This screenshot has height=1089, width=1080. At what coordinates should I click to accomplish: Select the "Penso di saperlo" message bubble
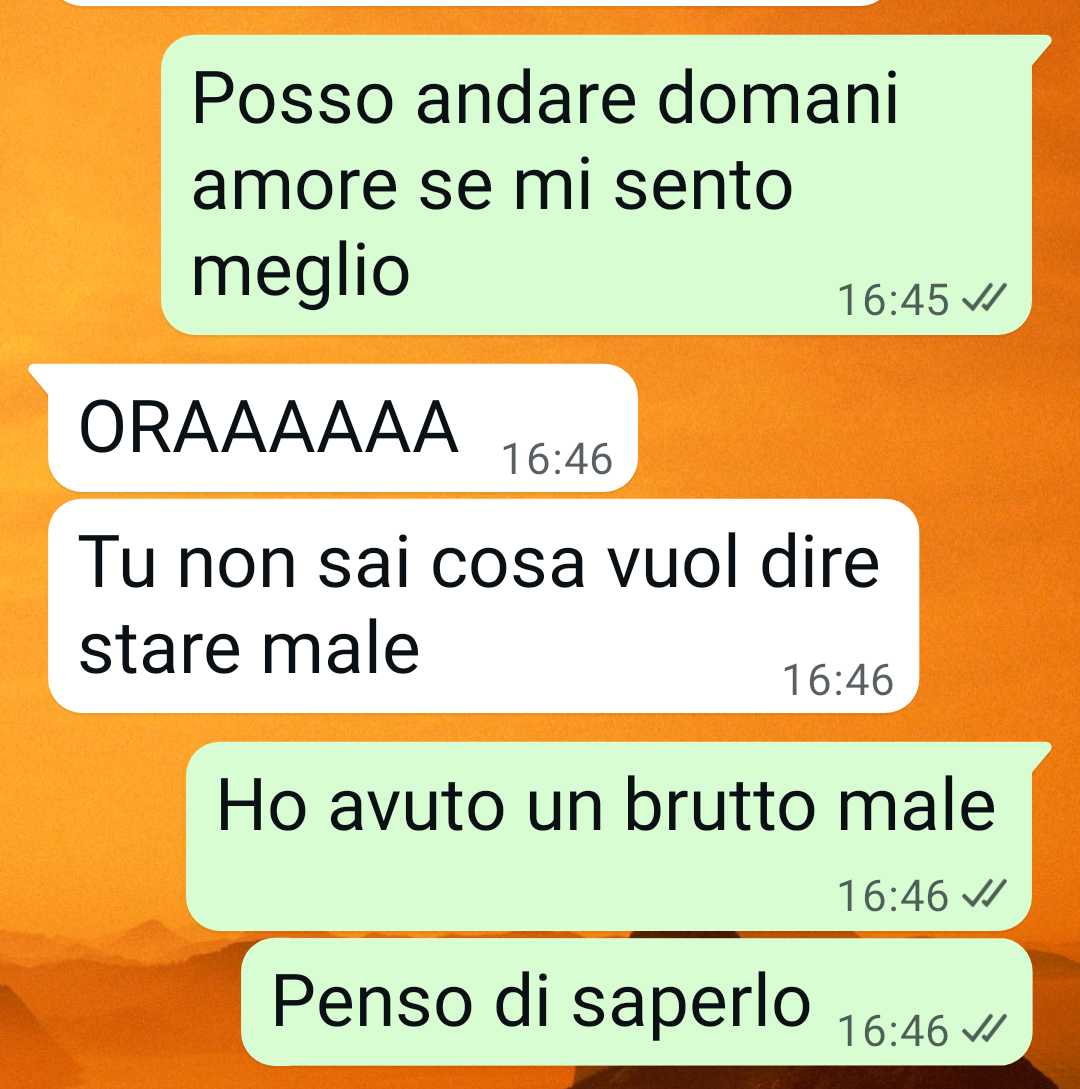636,1002
